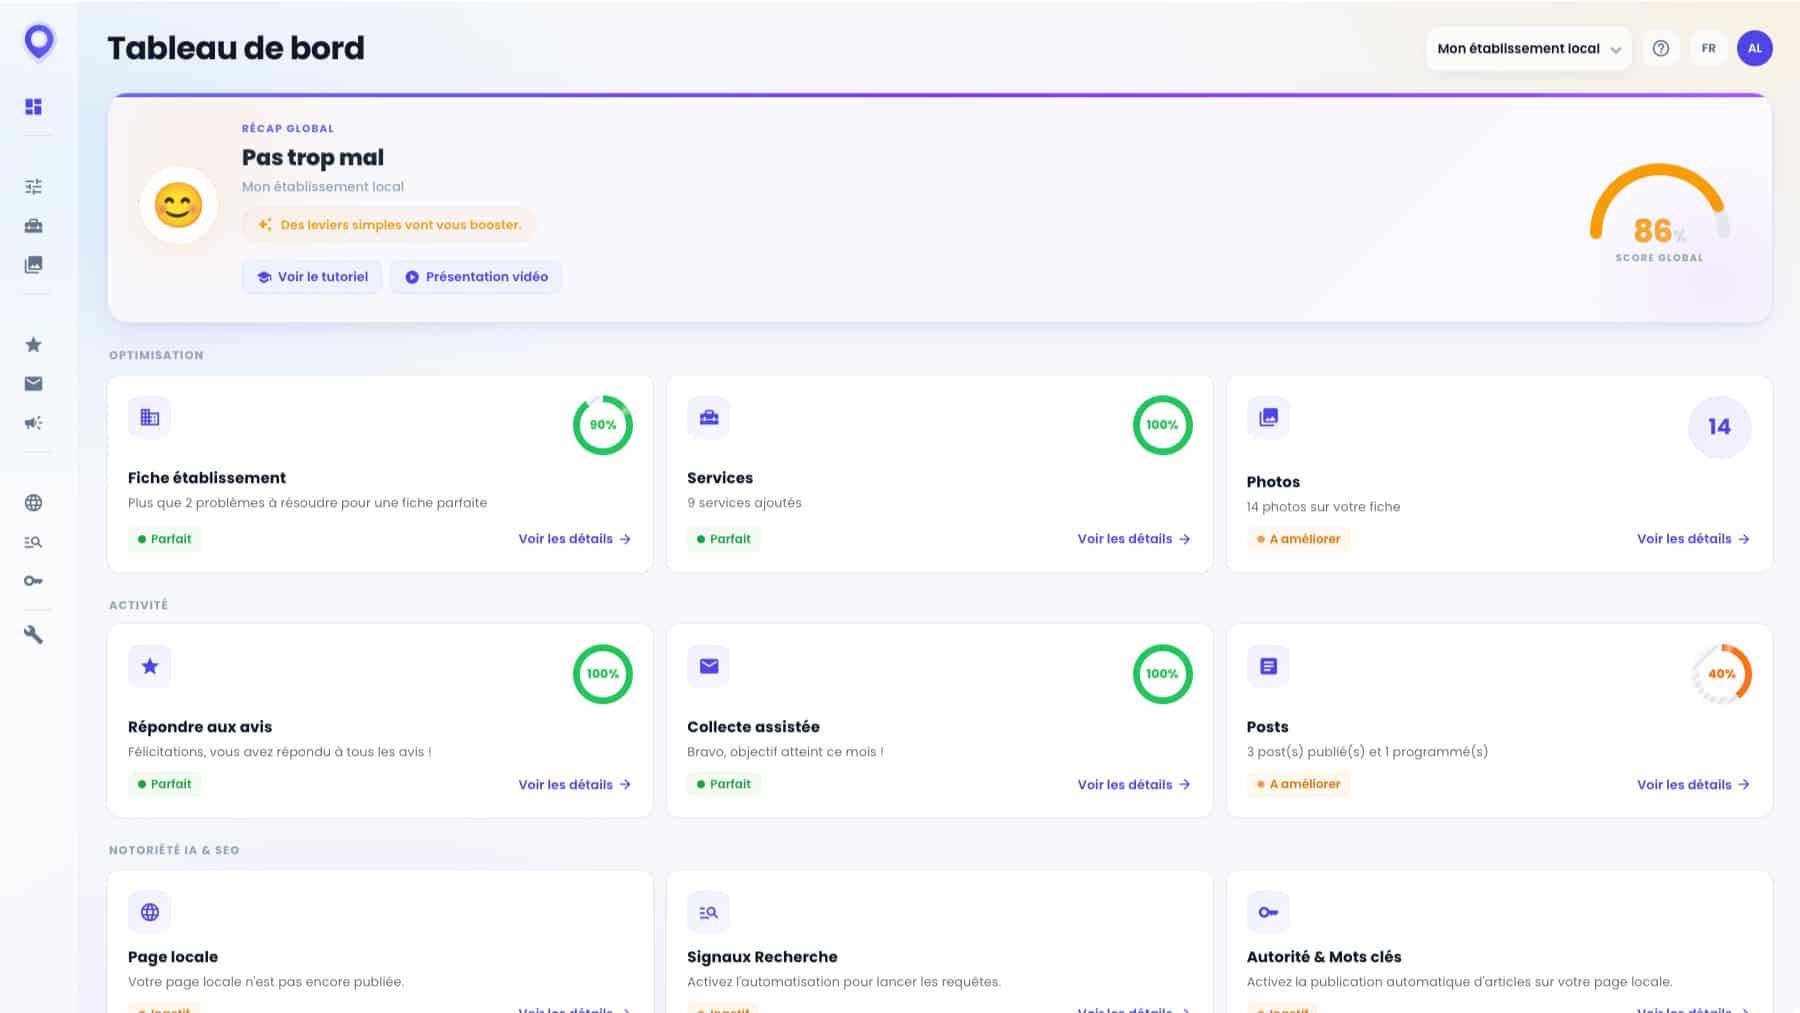Open the help question mark icon

1661,48
